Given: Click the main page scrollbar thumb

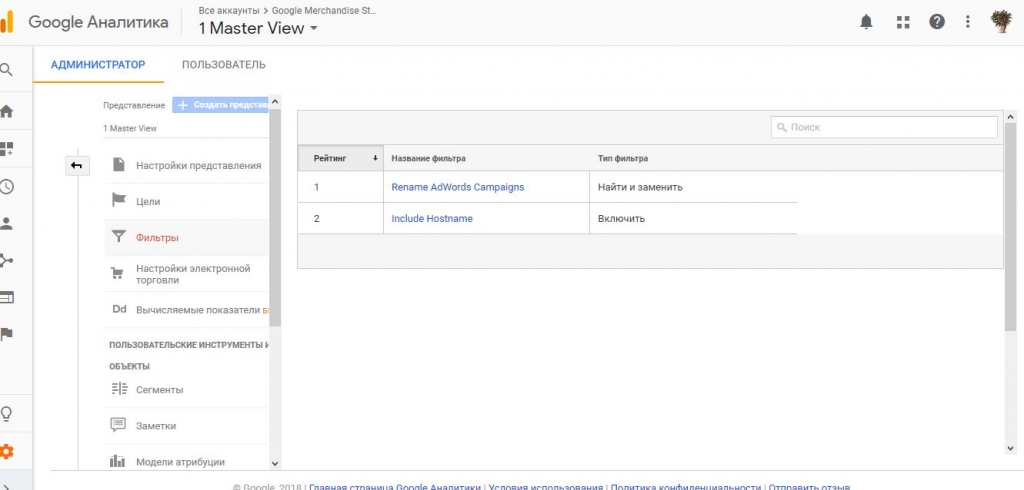Looking at the screenshot, I should coord(1011,226).
